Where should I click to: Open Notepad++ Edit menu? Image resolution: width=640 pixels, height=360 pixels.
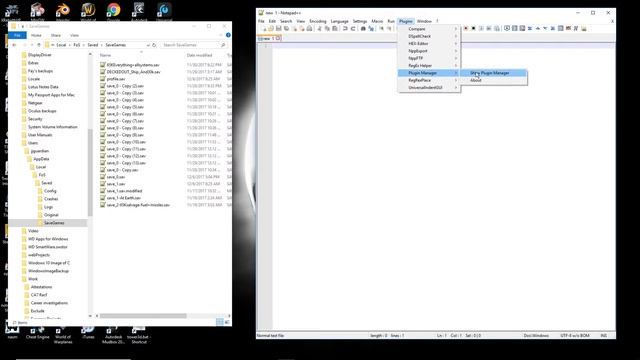pyautogui.click(x=272, y=21)
